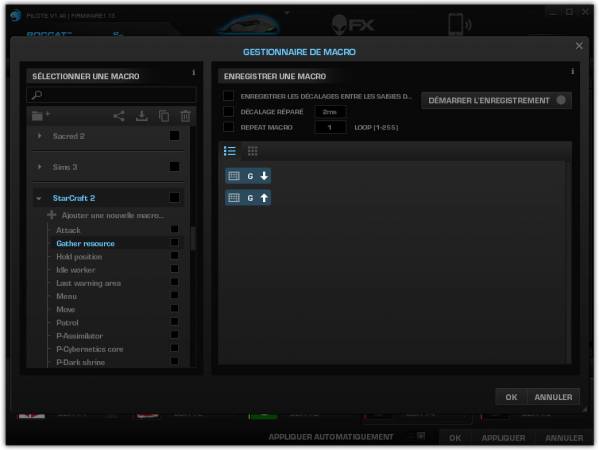Switch to list view of macro steps
The width and height of the screenshot is (599, 450).
point(230,151)
